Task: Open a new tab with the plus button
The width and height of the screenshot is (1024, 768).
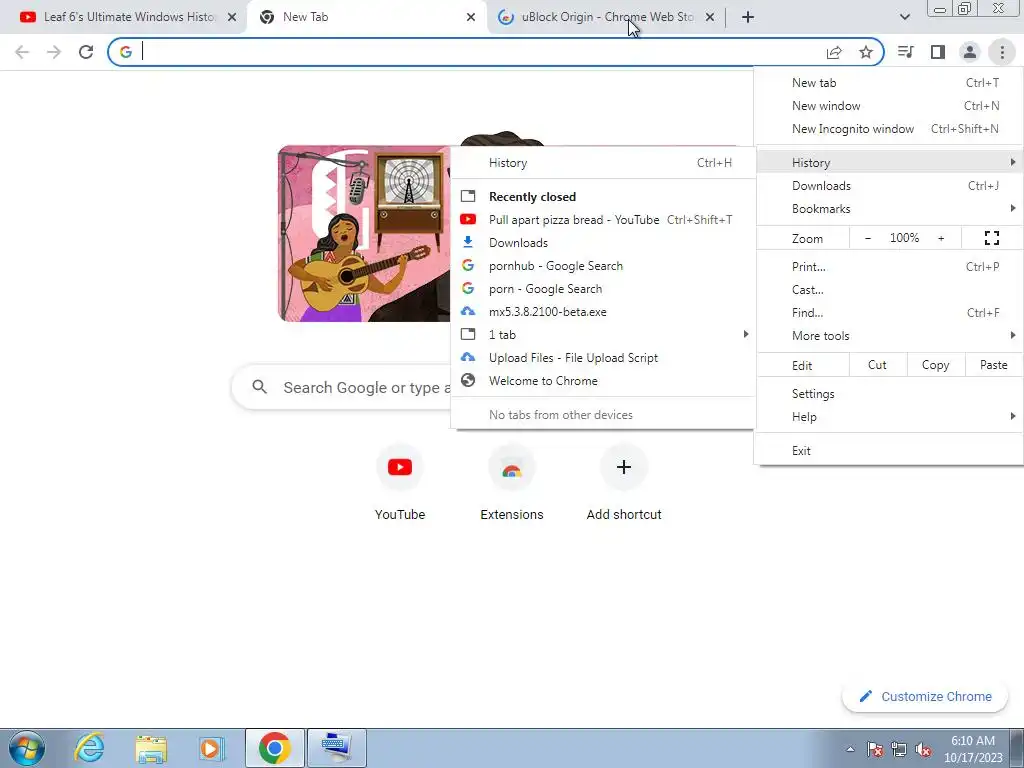Action: tap(748, 17)
